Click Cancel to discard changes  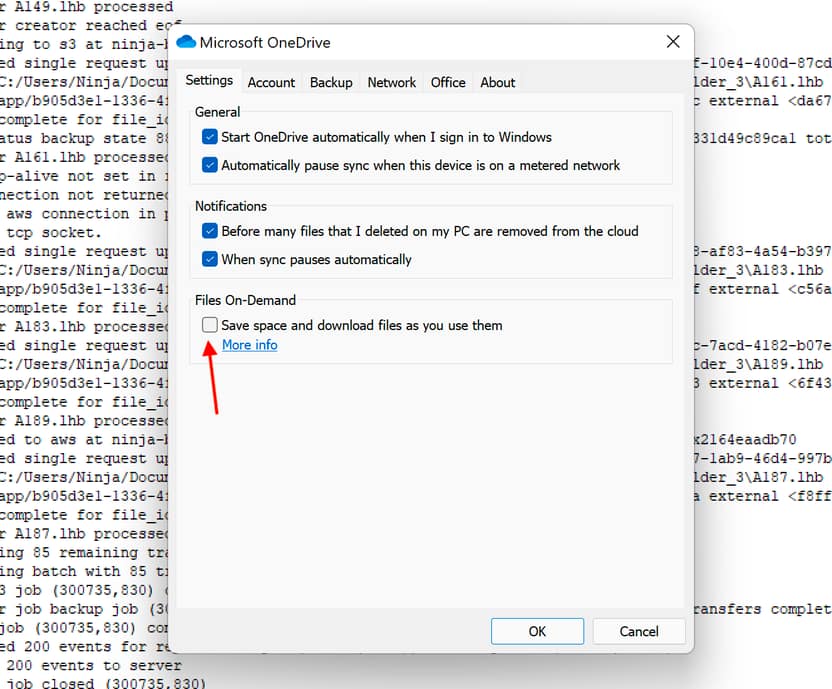click(639, 631)
